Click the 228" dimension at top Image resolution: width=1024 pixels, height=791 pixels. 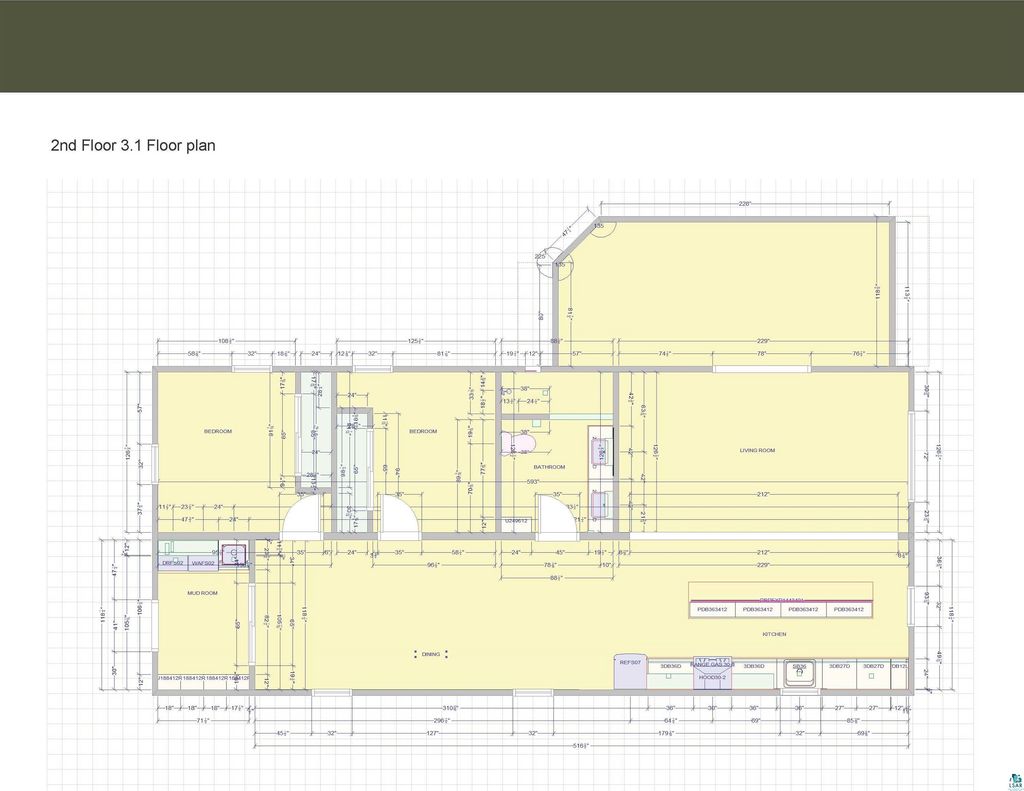pyautogui.click(x=744, y=204)
